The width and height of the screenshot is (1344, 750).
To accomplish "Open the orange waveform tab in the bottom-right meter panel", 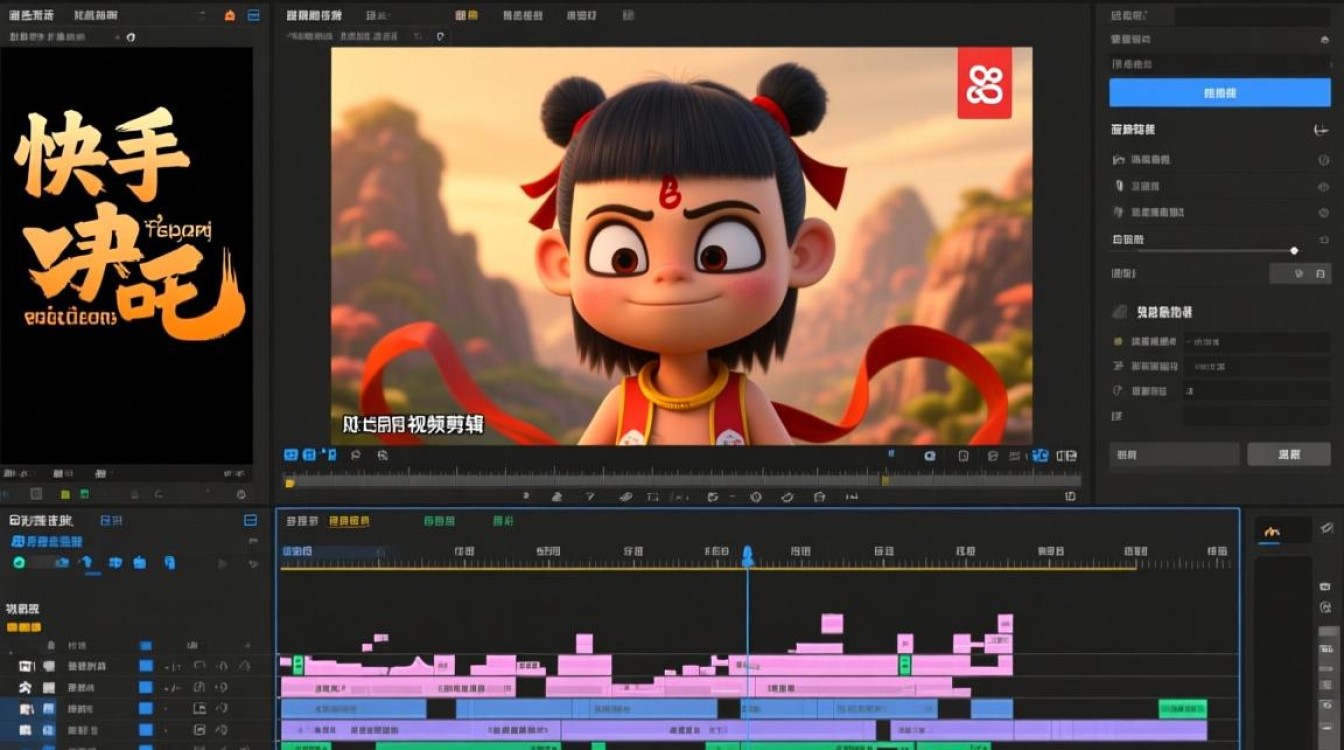I will tap(1272, 531).
